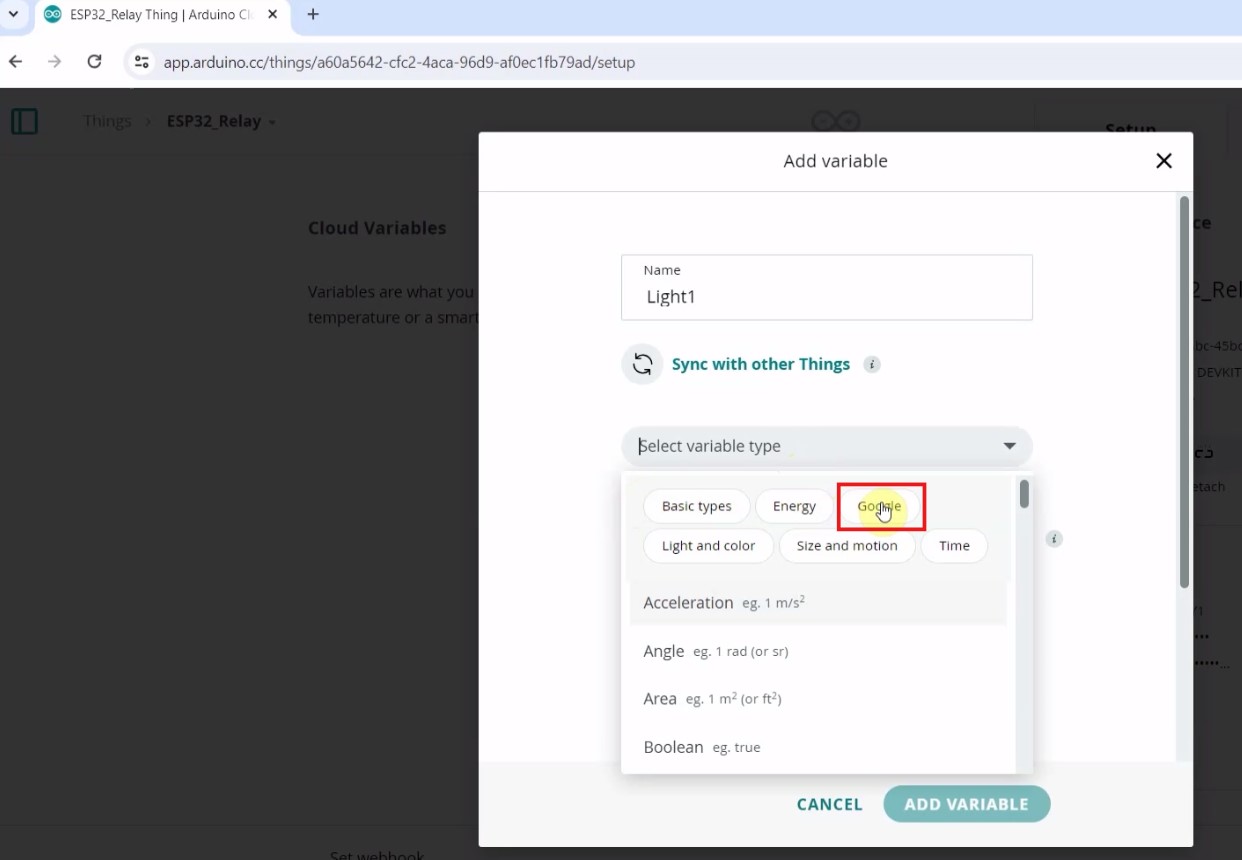
Task: Choose Acceleration from variable type list
Action: [x=688, y=603]
